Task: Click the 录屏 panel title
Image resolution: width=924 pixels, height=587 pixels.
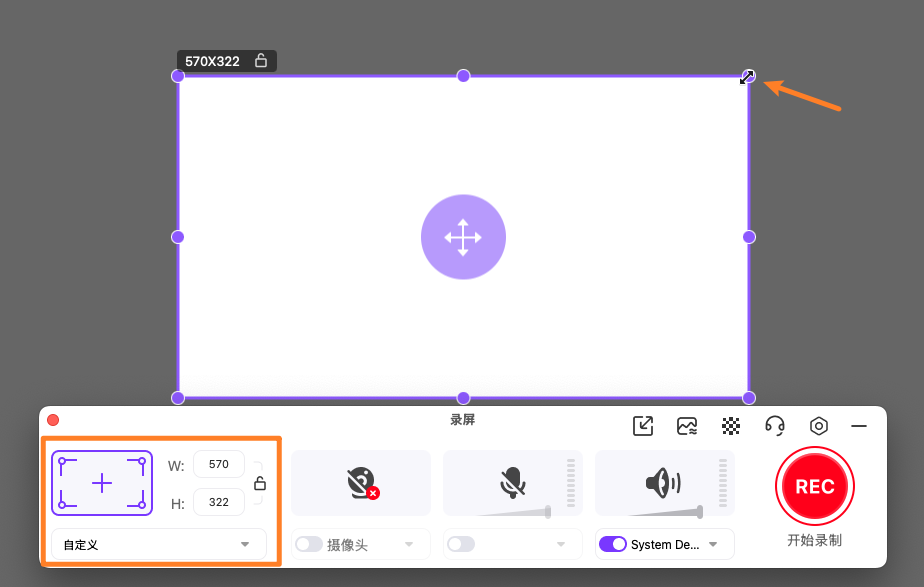Action: click(463, 420)
